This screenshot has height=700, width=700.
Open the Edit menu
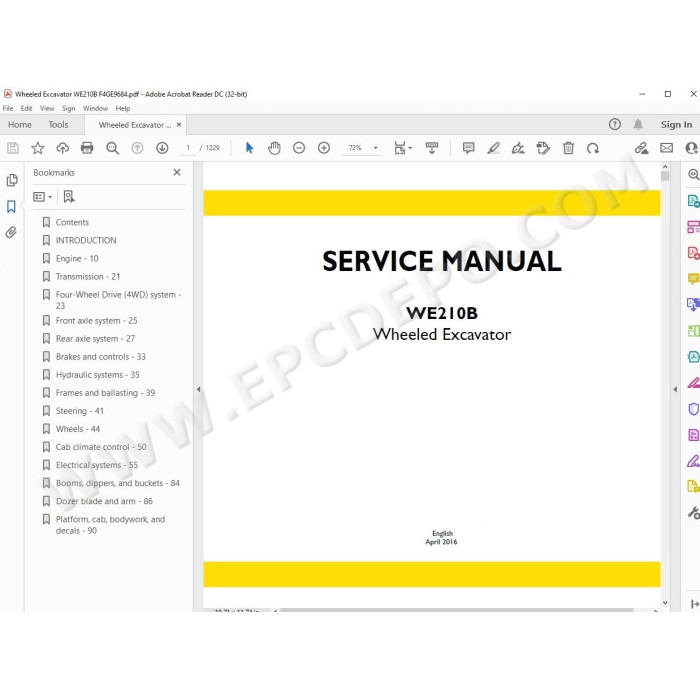pos(26,108)
